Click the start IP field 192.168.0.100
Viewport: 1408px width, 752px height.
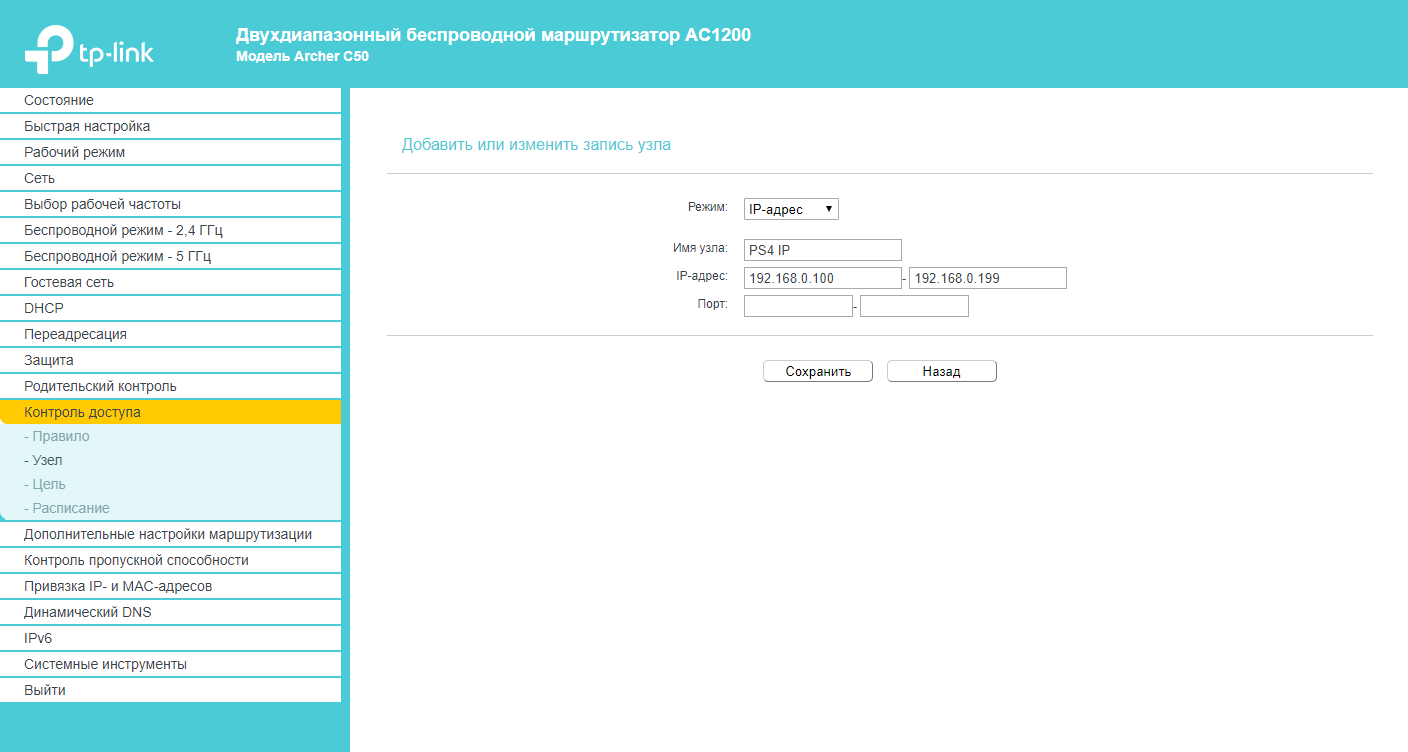823,278
